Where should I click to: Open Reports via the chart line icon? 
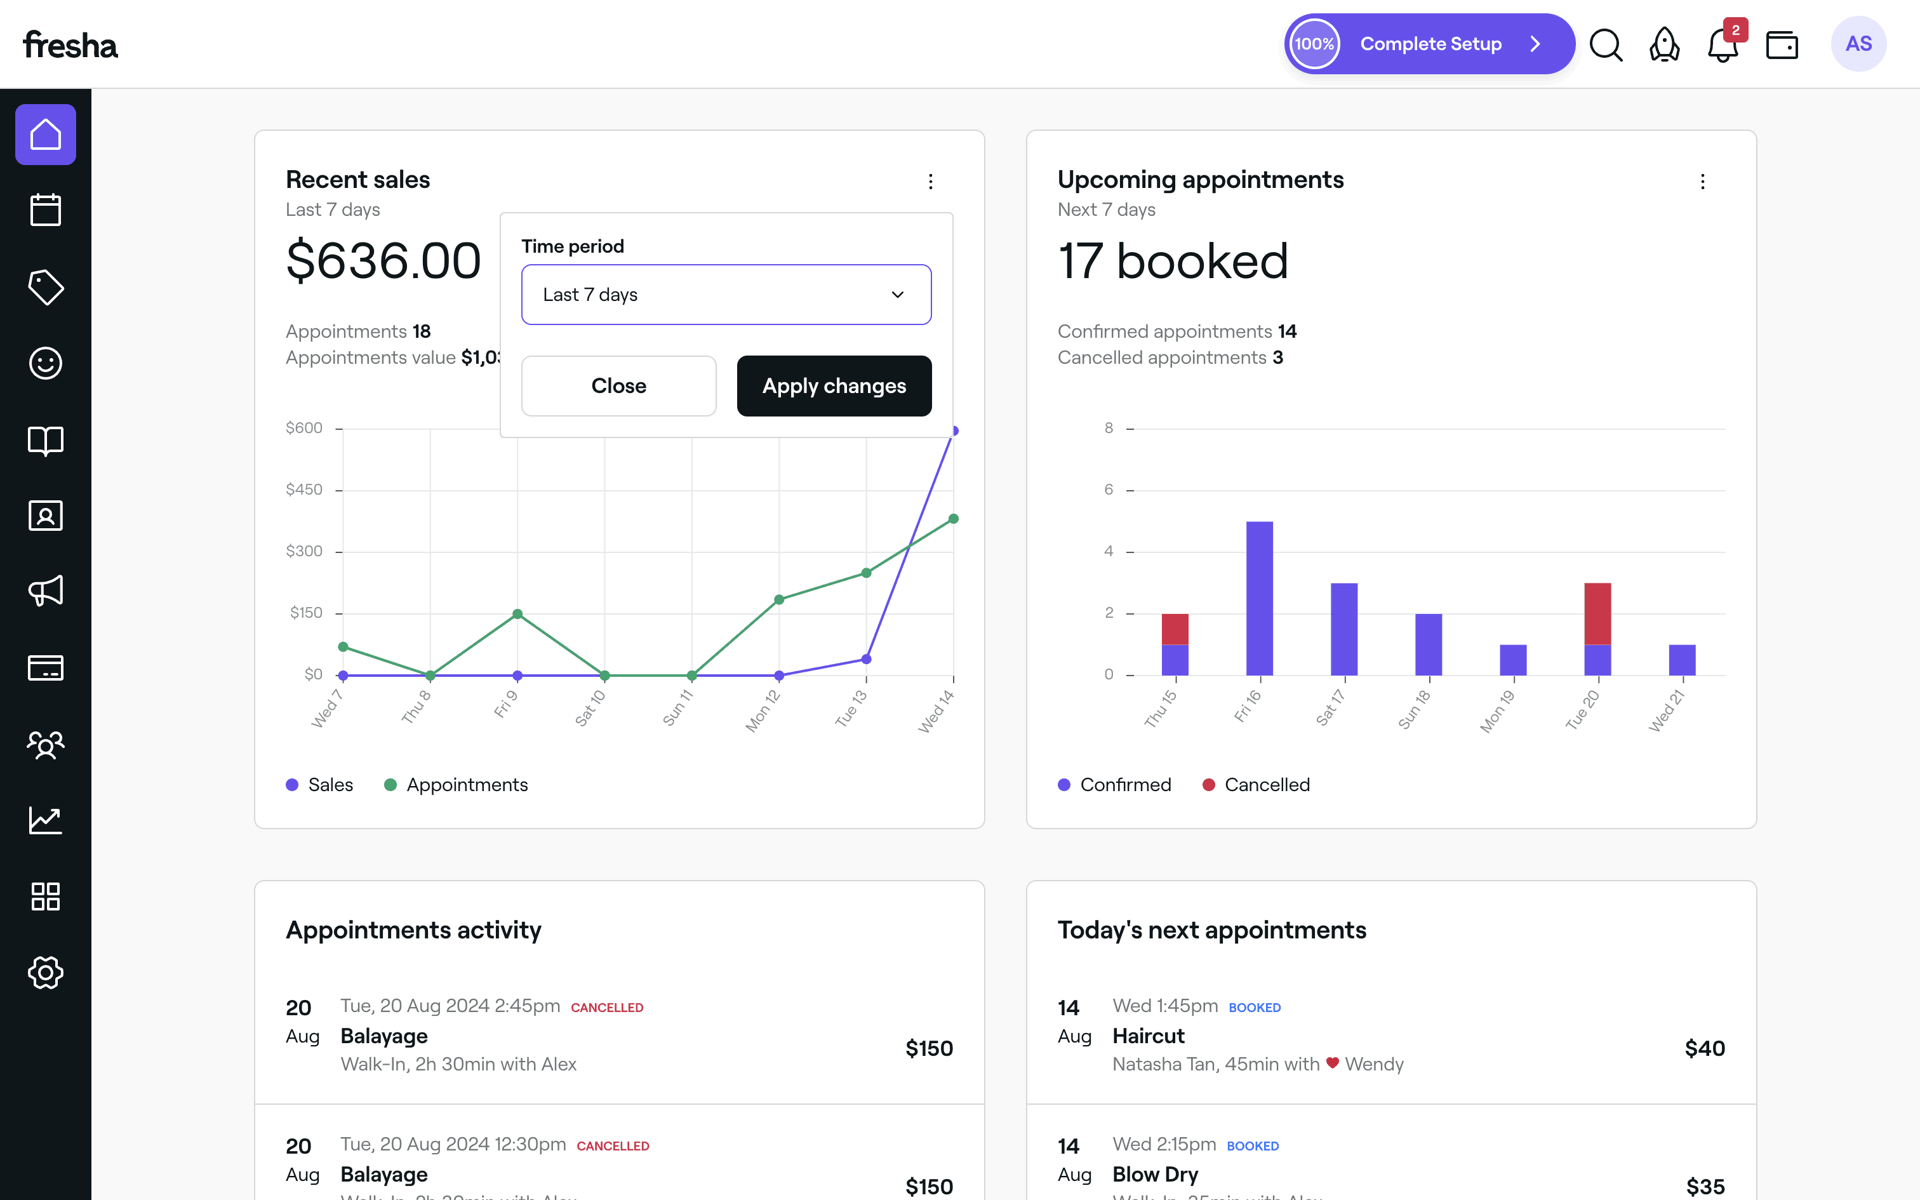(x=45, y=820)
